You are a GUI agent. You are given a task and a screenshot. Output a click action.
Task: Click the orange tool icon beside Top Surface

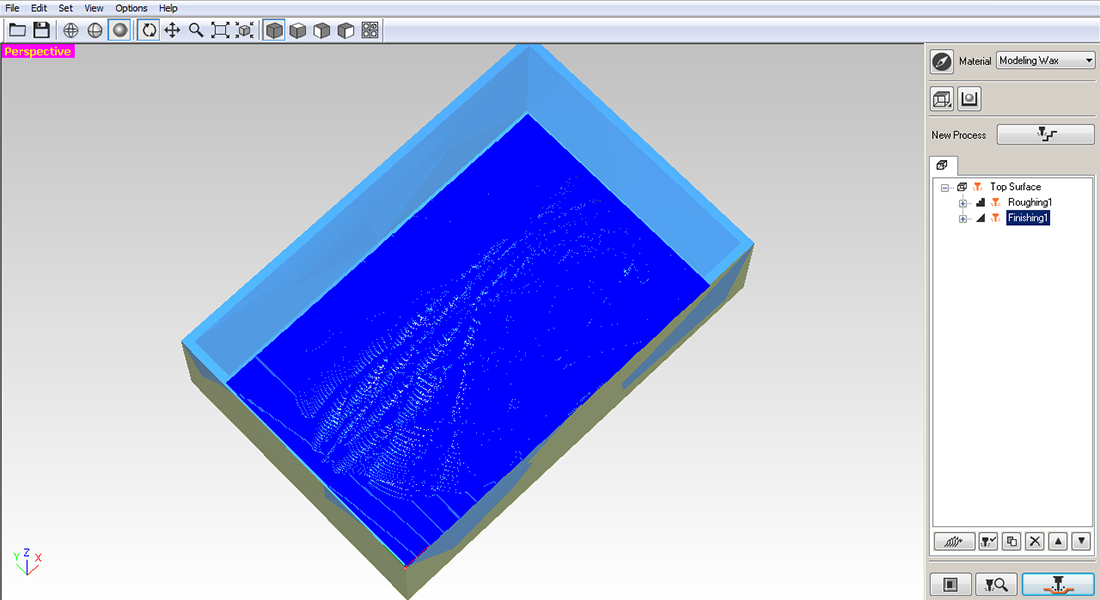click(977, 187)
